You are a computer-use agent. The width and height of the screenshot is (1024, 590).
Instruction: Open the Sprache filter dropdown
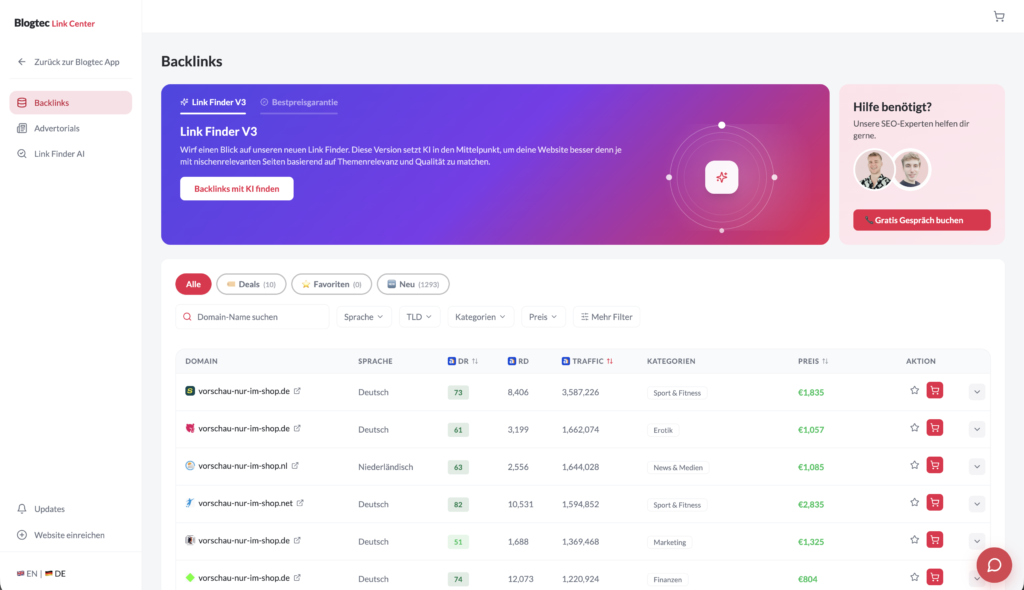[x=364, y=317]
